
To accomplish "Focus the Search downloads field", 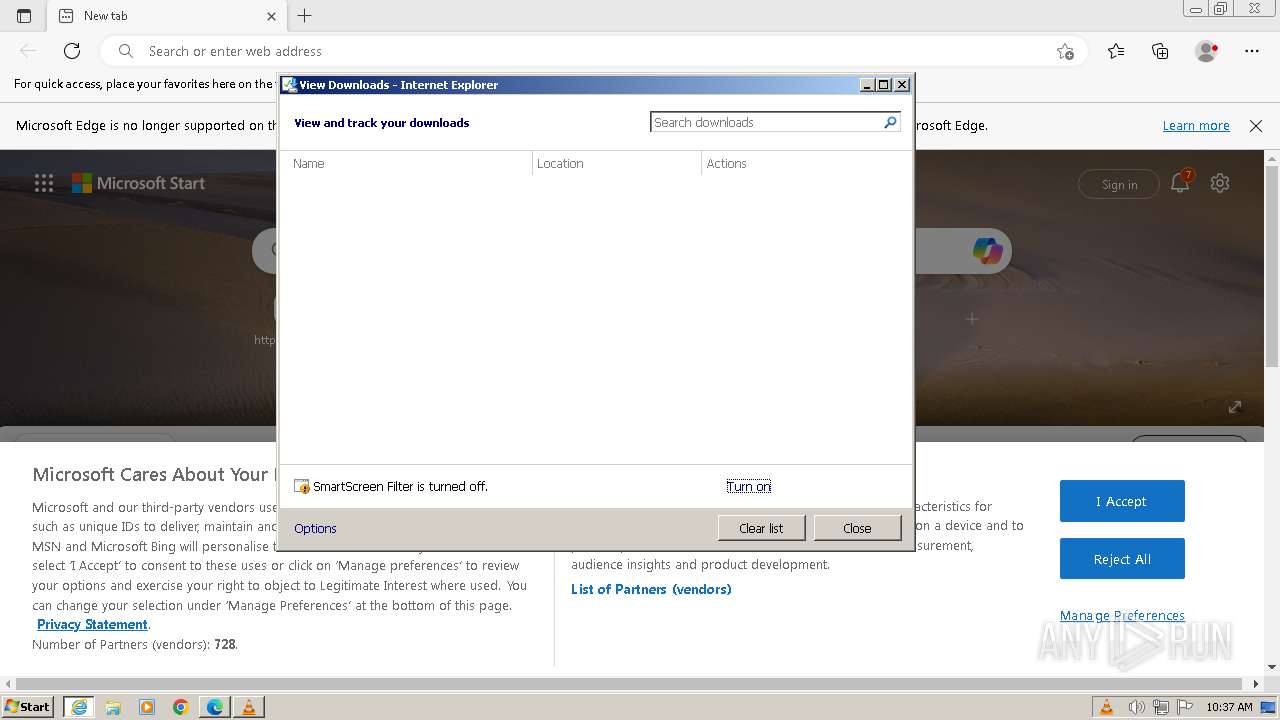I will 767,122.
